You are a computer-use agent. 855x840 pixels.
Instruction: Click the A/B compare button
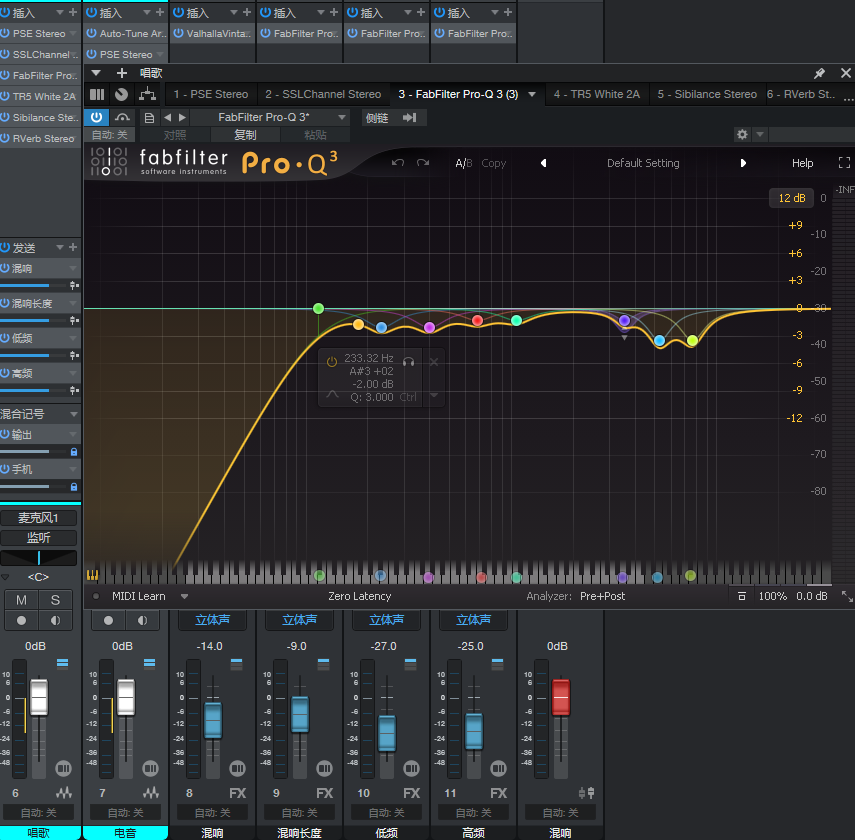463,163
